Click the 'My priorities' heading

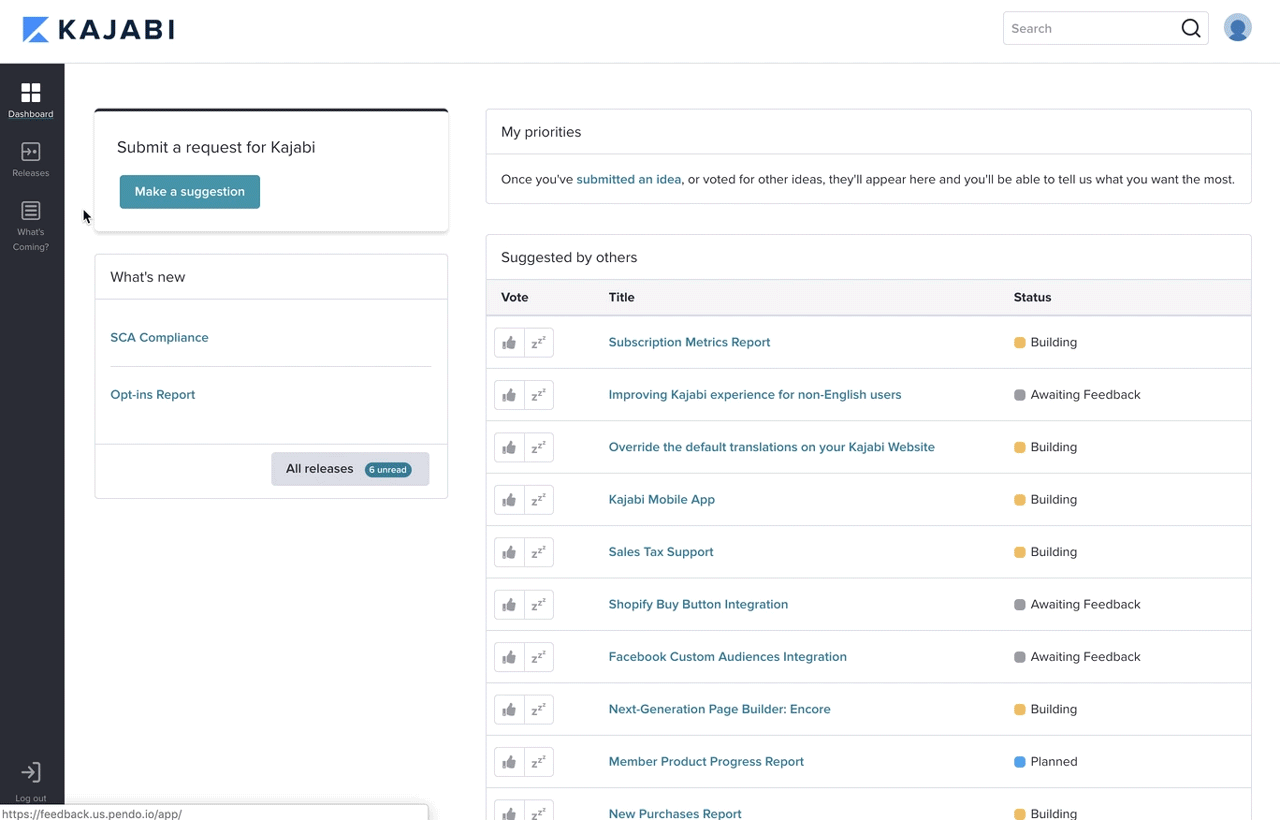(x=541, y=132)
